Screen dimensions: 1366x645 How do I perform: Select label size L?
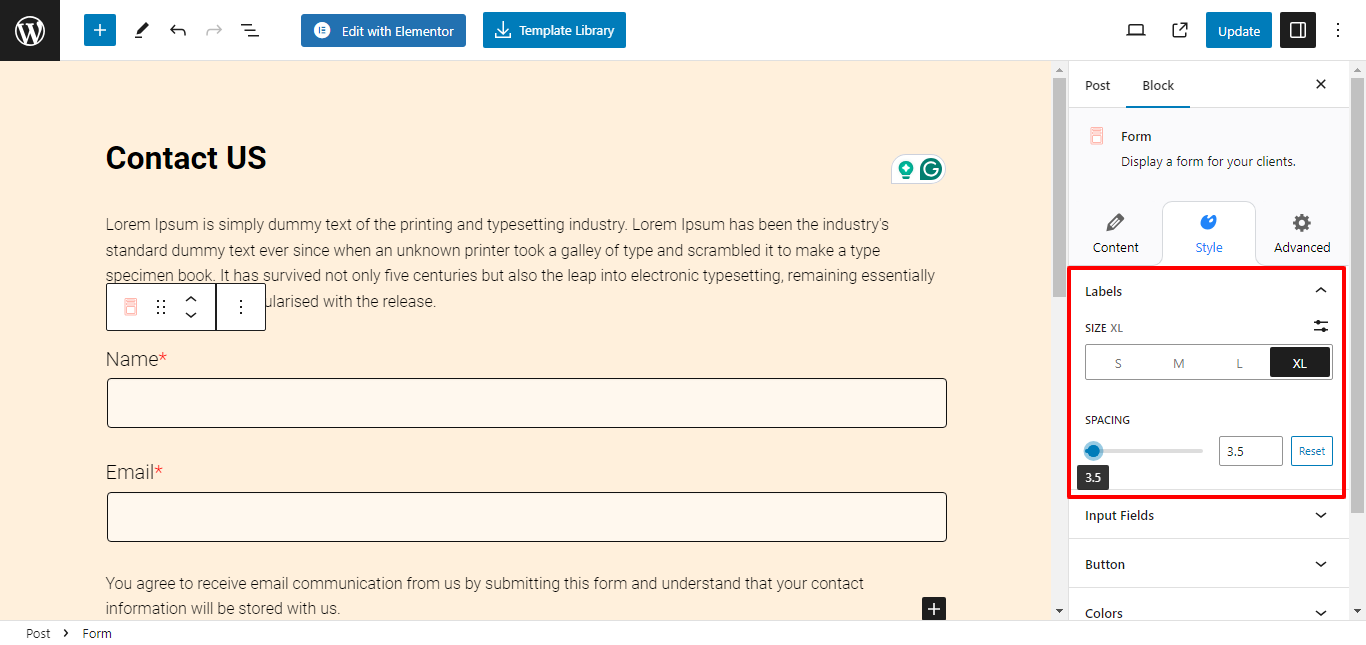pyautogui.click(x=1239, y=363)
